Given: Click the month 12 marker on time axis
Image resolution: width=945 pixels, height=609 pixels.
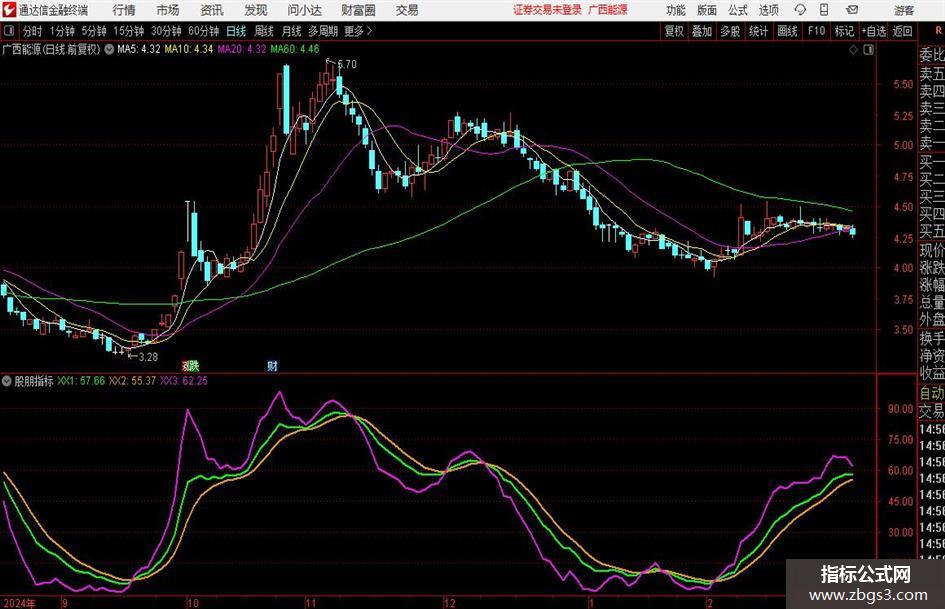Looking at the screenshot, I should point(450,603).
